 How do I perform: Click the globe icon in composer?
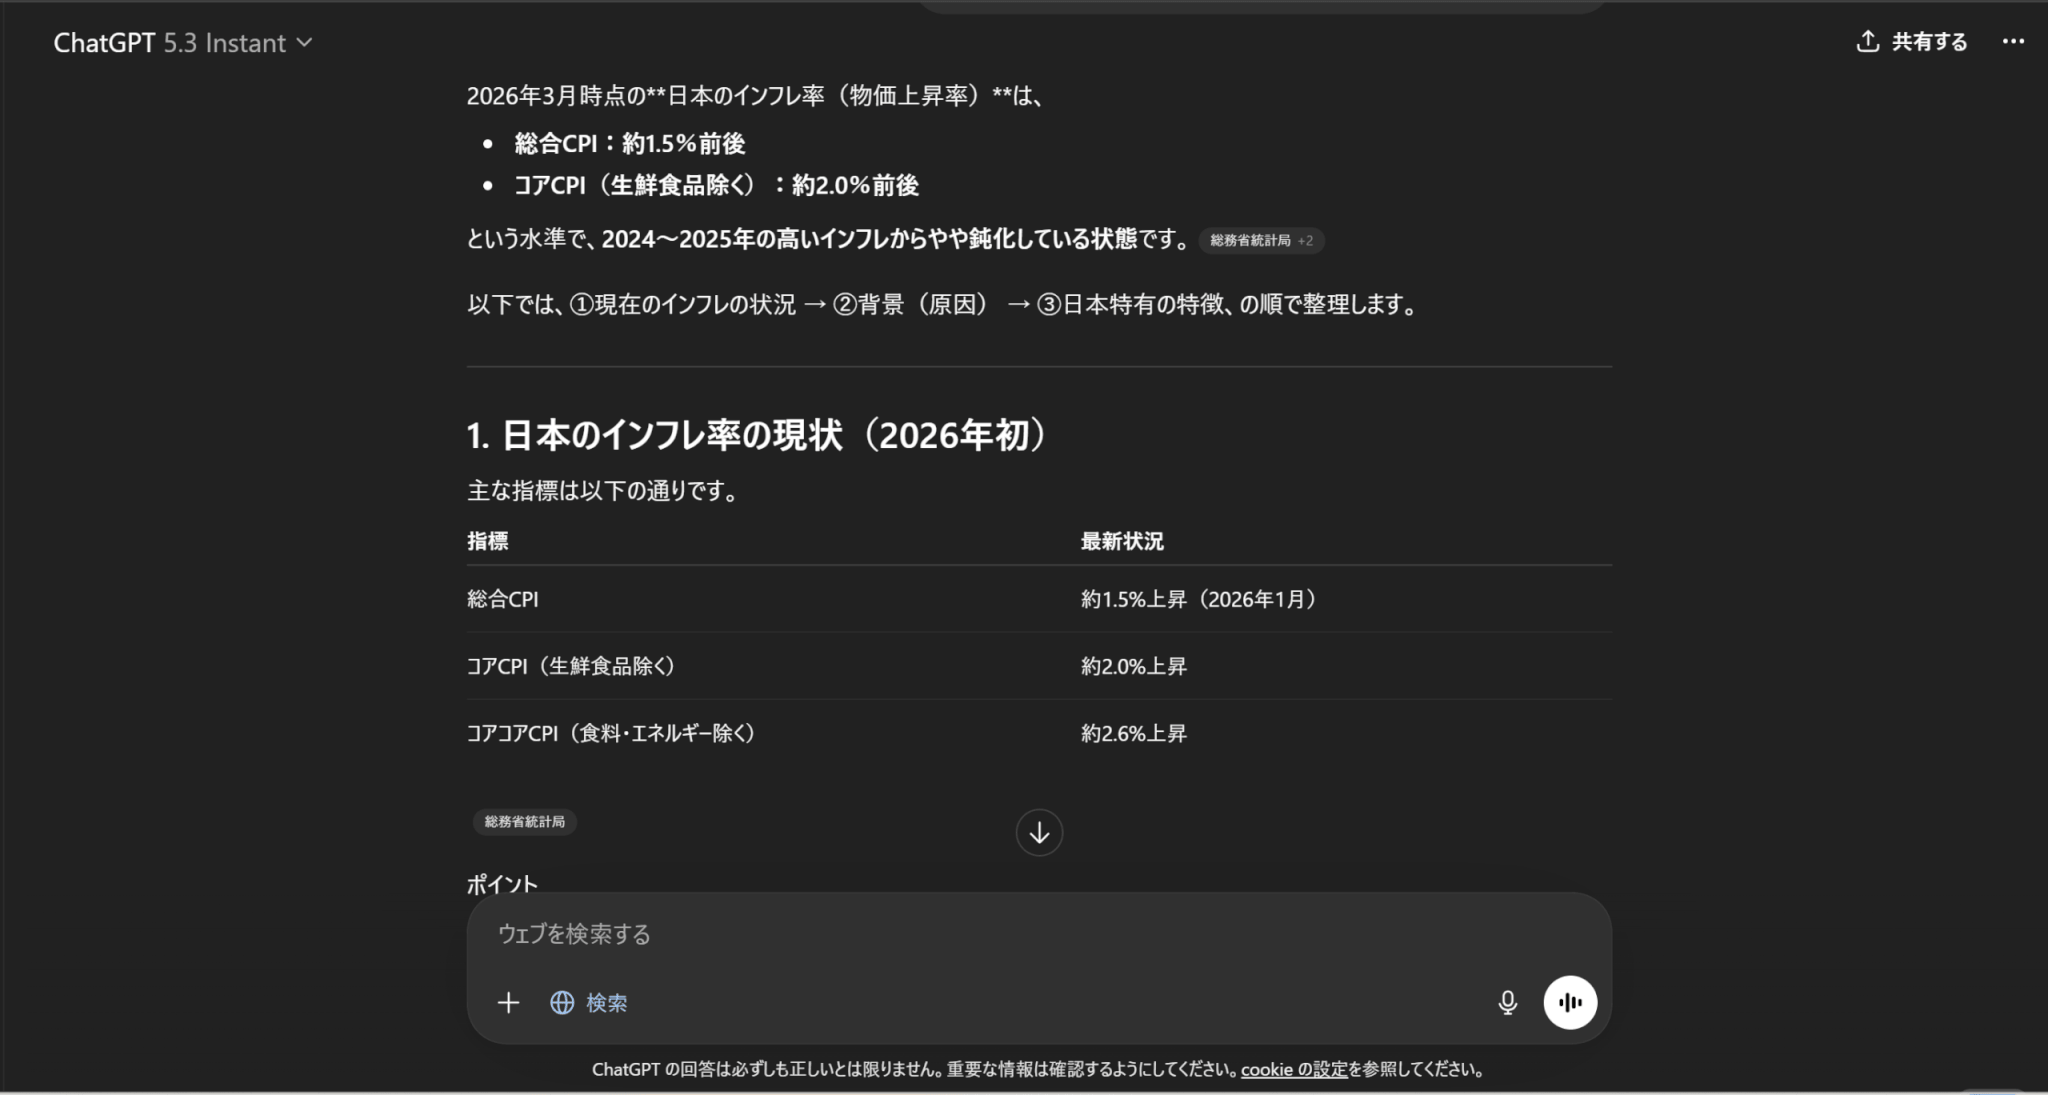pyautogui.click(x=562, y=1003)
